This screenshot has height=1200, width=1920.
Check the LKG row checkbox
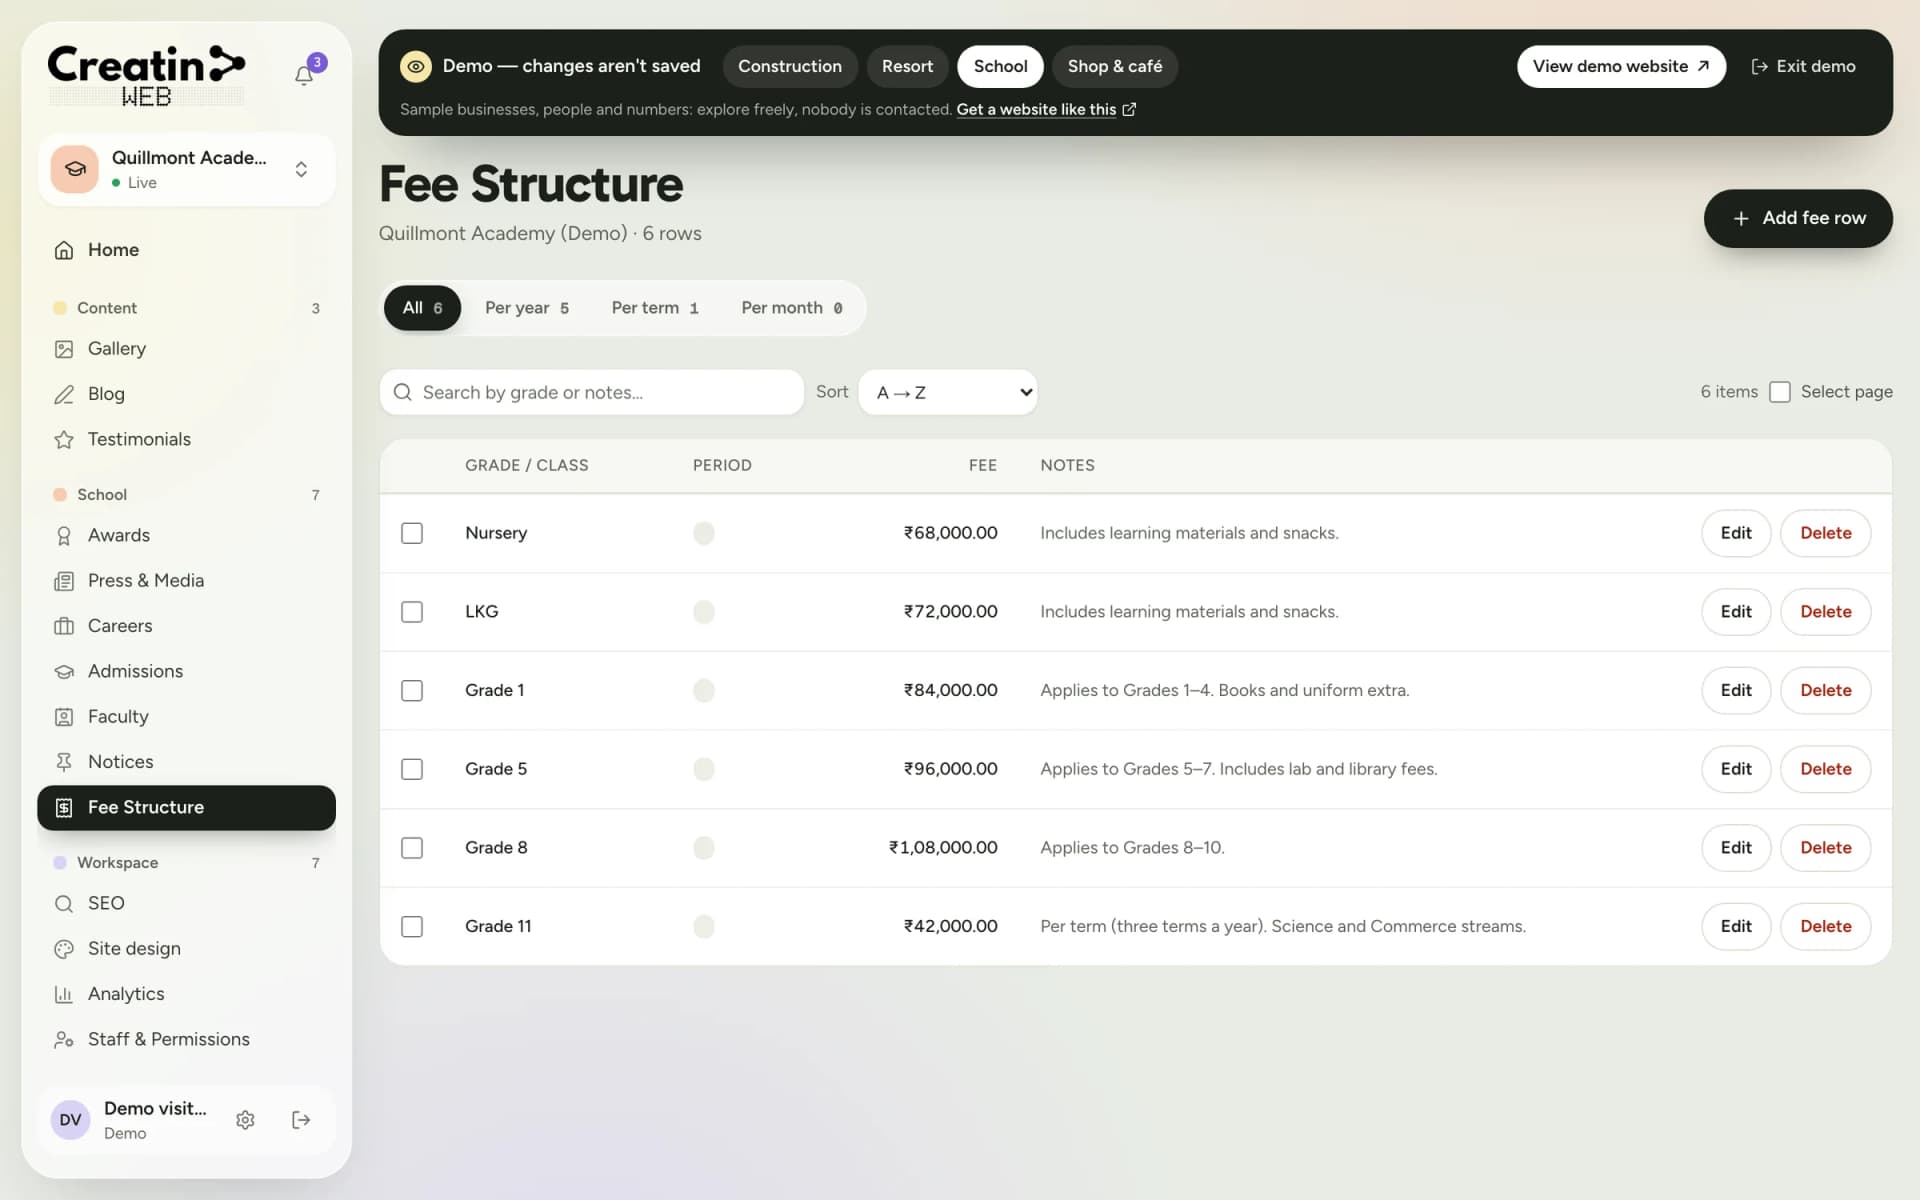point(412,612)
